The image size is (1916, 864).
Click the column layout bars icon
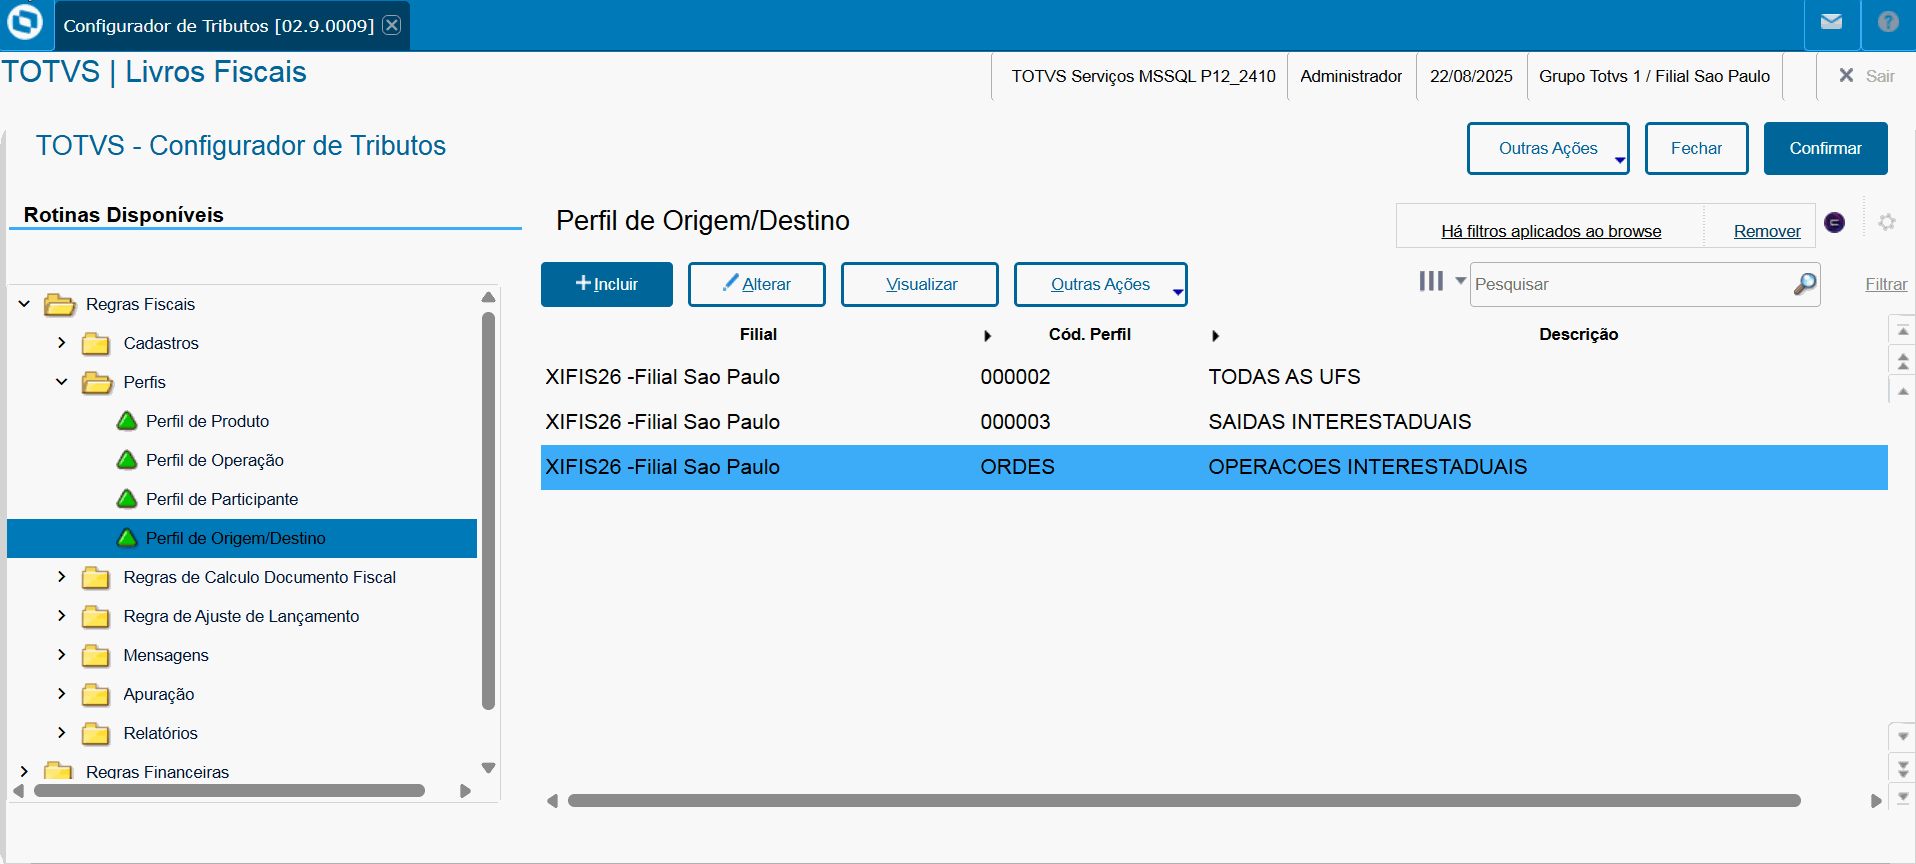(x=1431, y=281)
